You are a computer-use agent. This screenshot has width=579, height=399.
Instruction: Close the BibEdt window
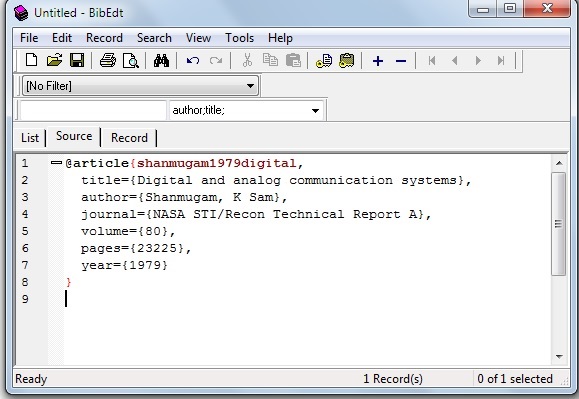(x=547, y=9)
